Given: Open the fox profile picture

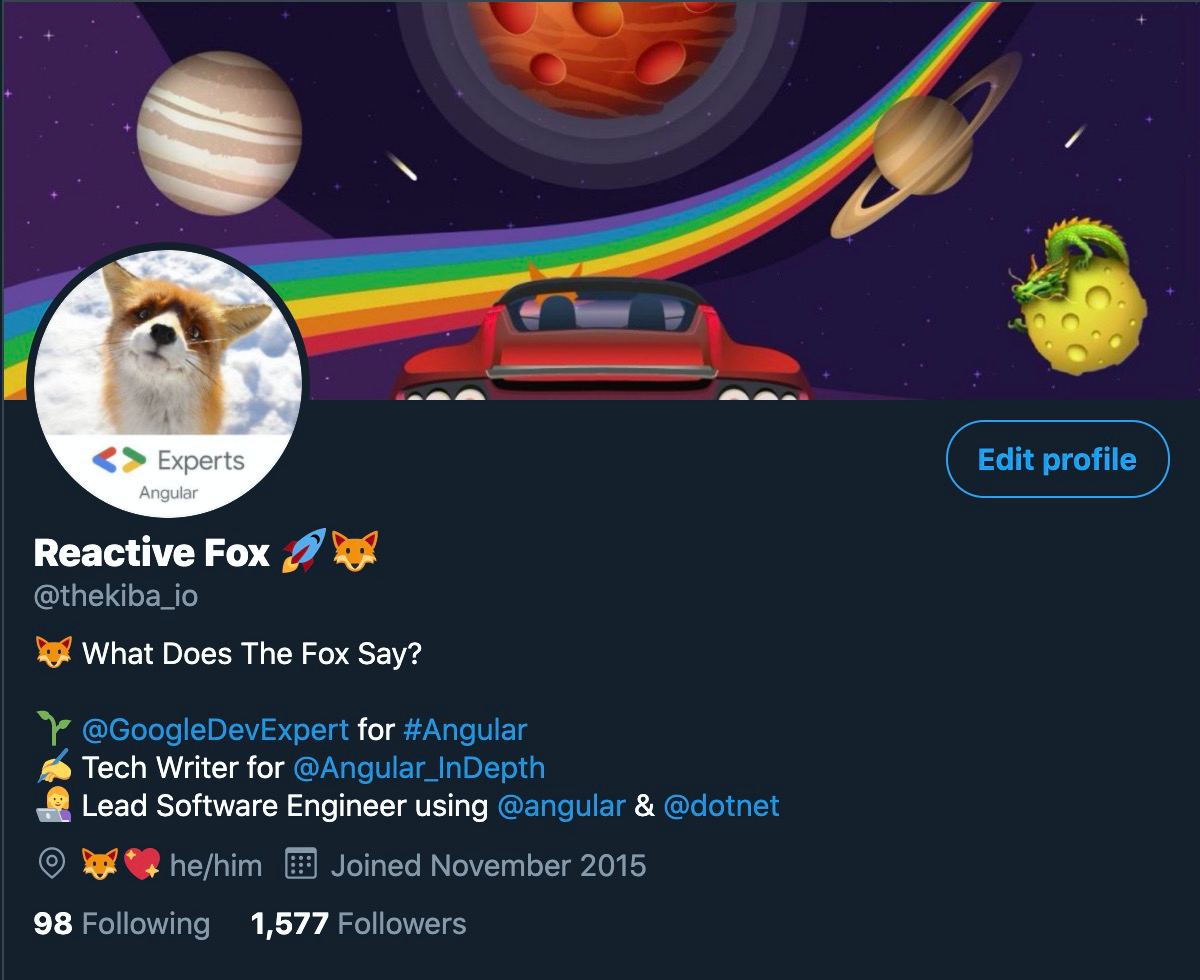Looking at the screenshot, I should pos(168,382).
